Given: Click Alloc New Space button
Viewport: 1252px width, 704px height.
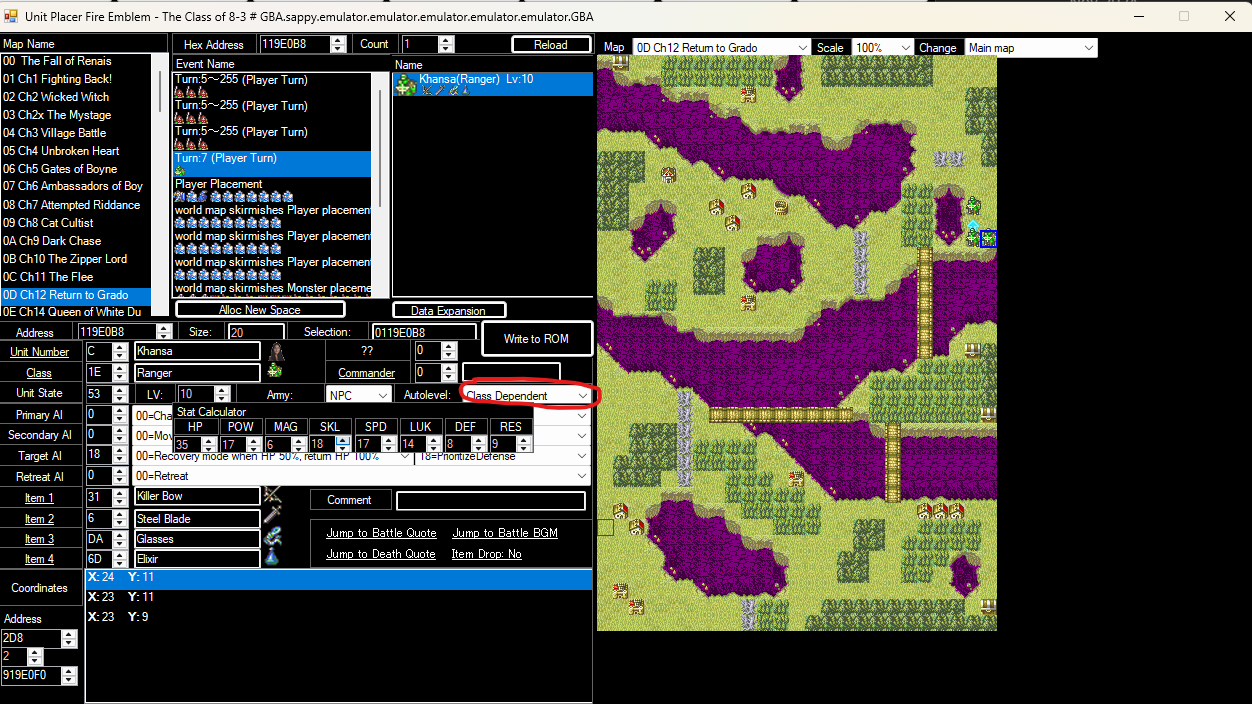Looking at the screenshot, I should (x=260, y=310).
